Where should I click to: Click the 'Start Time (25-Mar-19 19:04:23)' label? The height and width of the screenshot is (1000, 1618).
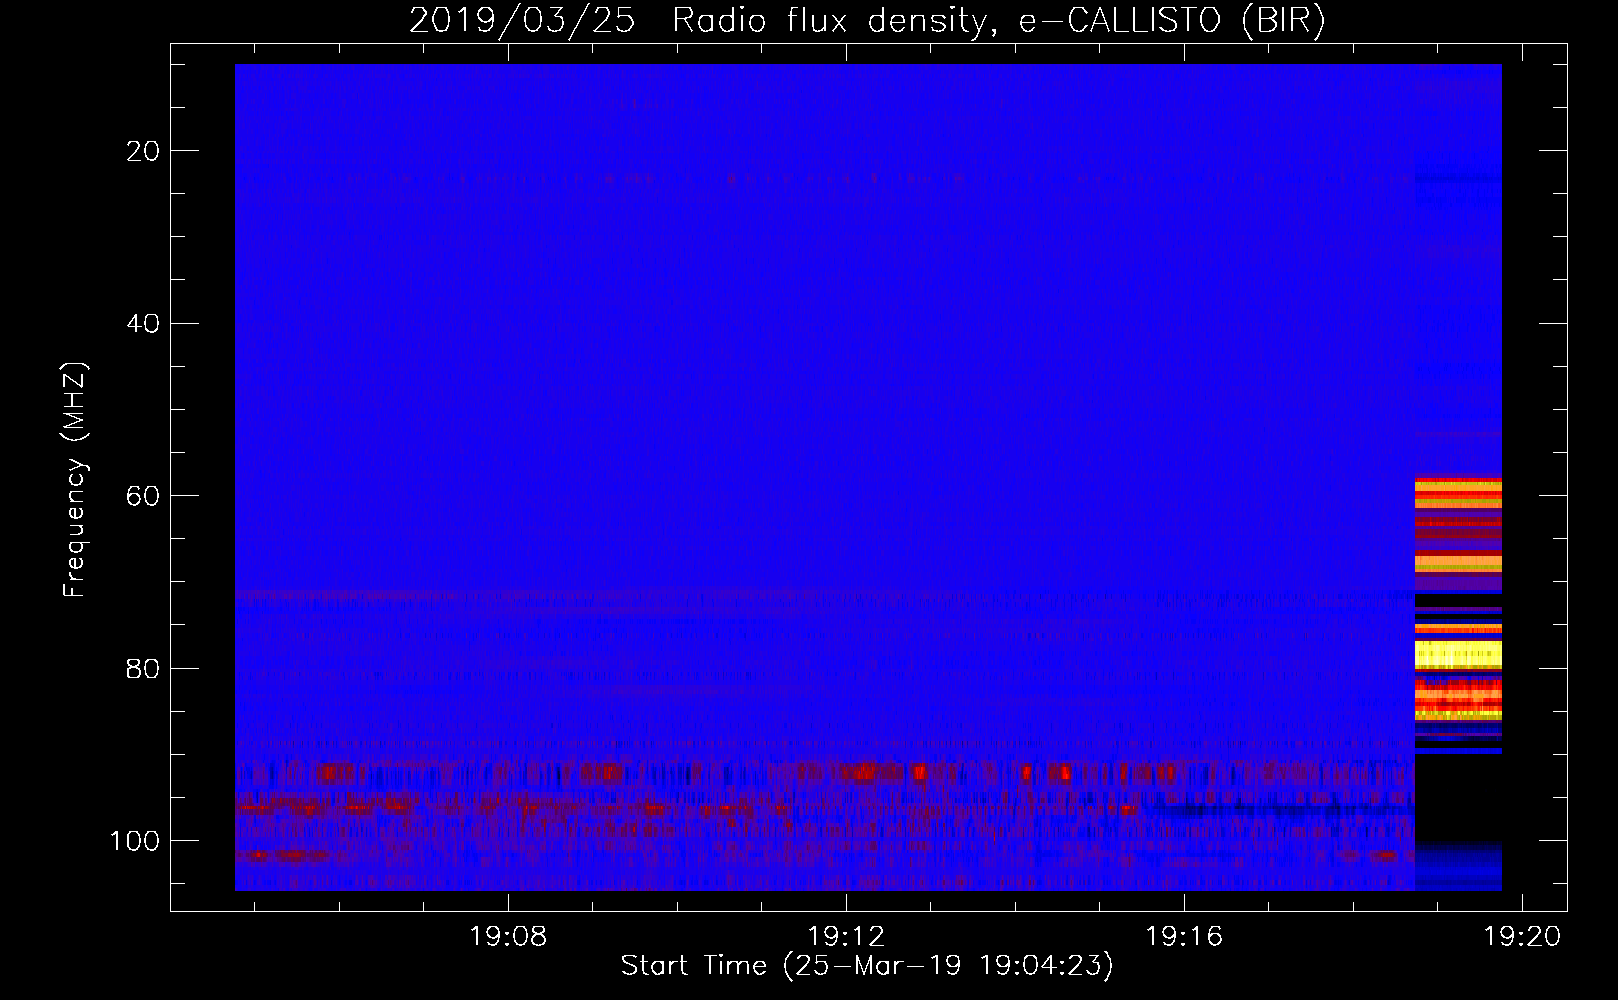pyautogui.click(x=867, y=966)
